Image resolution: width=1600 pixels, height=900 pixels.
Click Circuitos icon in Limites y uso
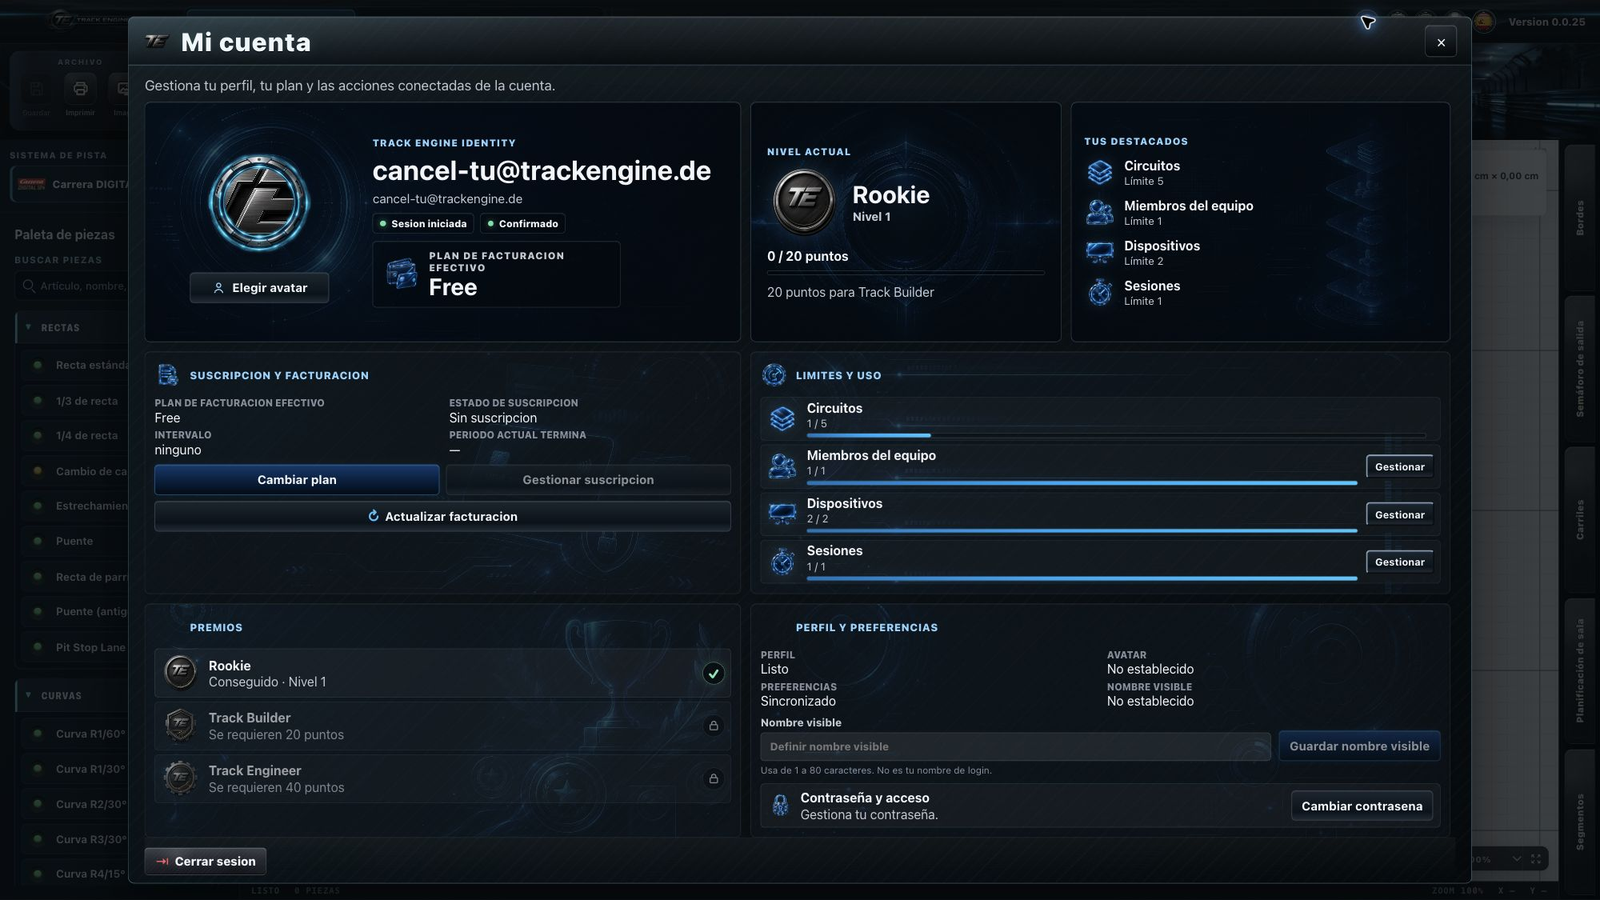pos(782,419)
